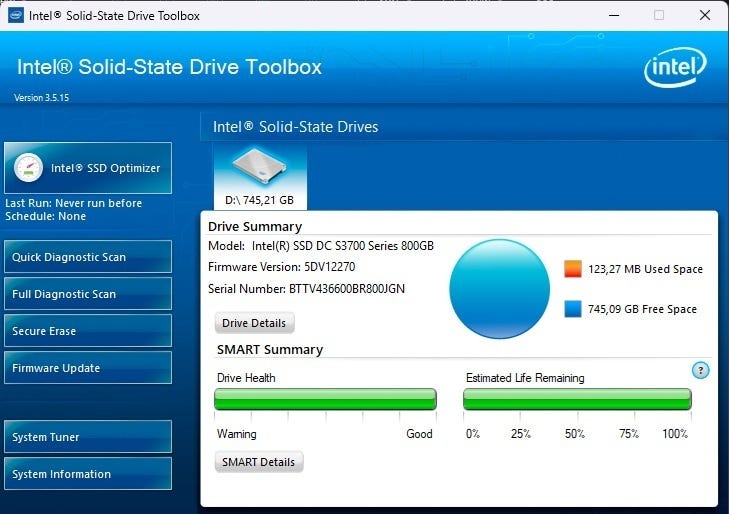Open the SMART Summary help question-mark icon
This screenshot has height=514, width=729.
(700, 370)
